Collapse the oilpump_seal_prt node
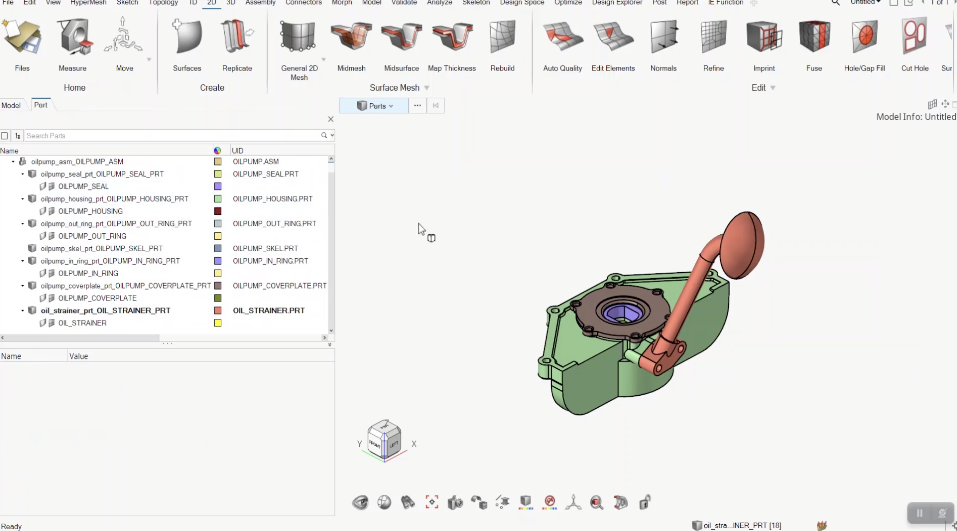 23,174
